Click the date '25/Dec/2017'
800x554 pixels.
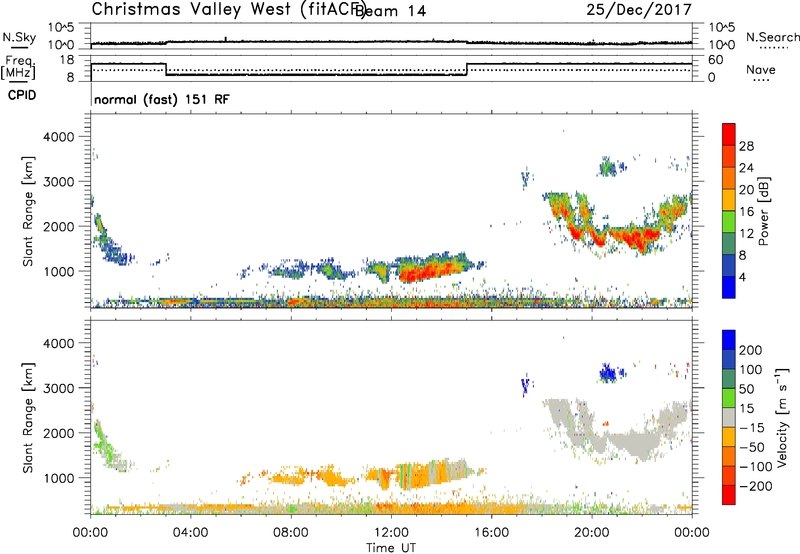point(639,10)
